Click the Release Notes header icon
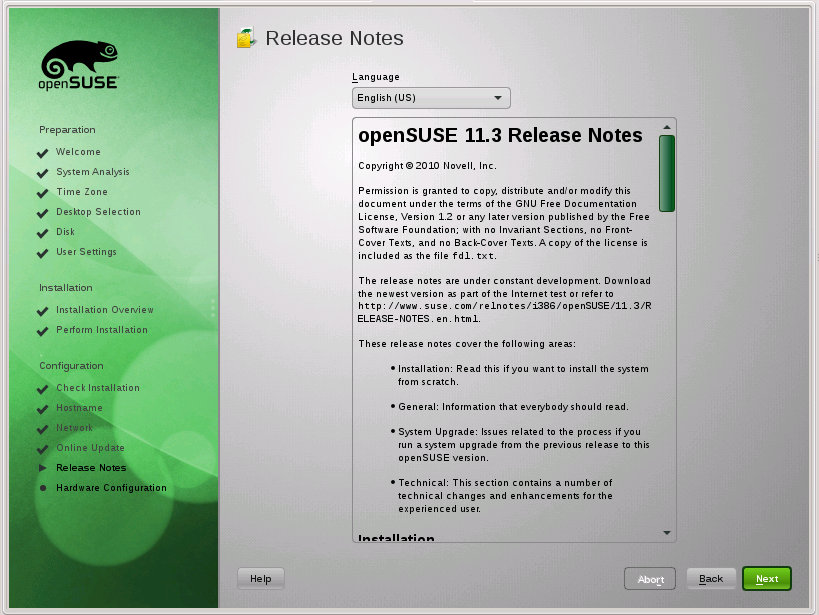819x615 pixels. pos(246,39)
